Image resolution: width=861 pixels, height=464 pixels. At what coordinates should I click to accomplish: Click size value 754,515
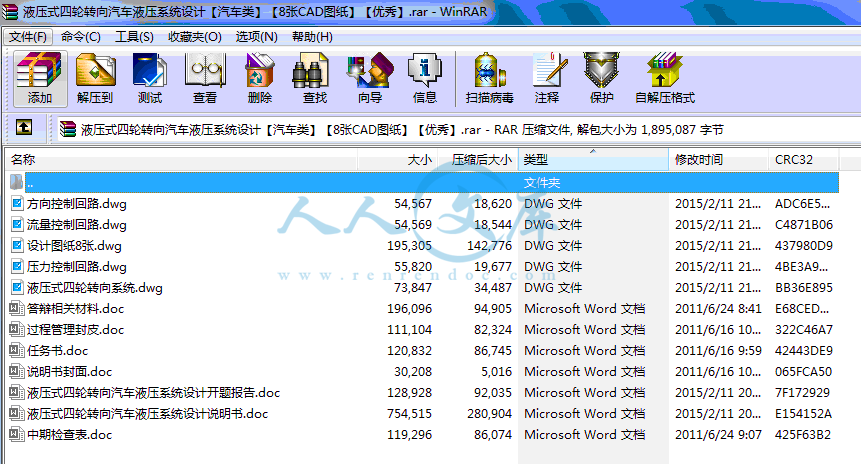coord(409,413)
